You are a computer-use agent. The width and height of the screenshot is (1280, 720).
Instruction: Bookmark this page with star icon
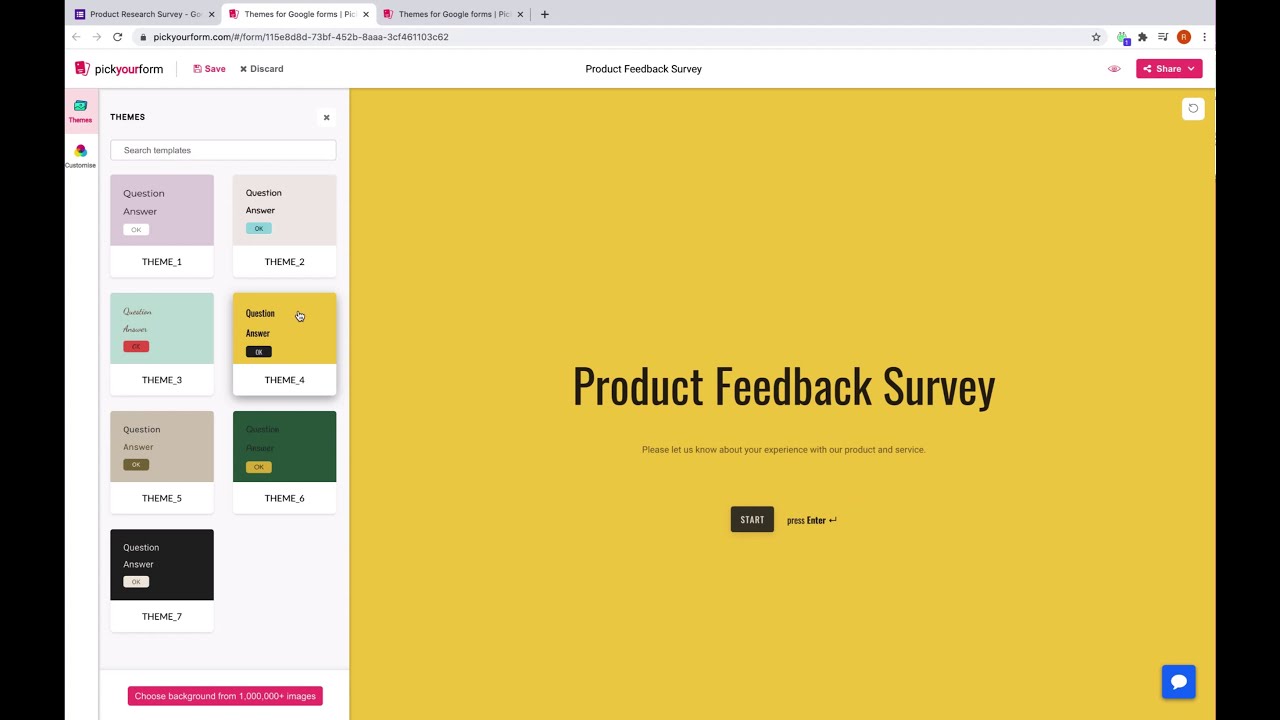[x=1096, y=37]
